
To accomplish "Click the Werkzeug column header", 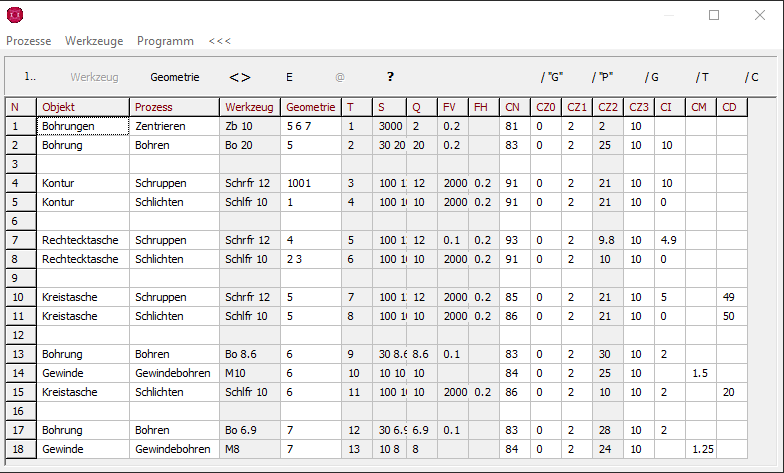I will (250, 107).
